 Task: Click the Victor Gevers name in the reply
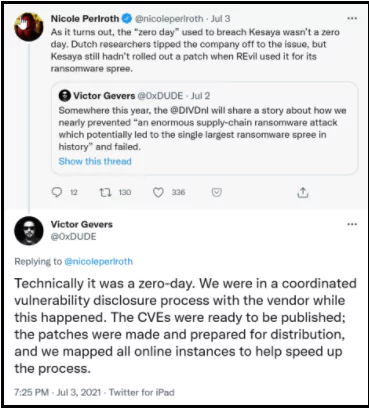coord(82,224)
